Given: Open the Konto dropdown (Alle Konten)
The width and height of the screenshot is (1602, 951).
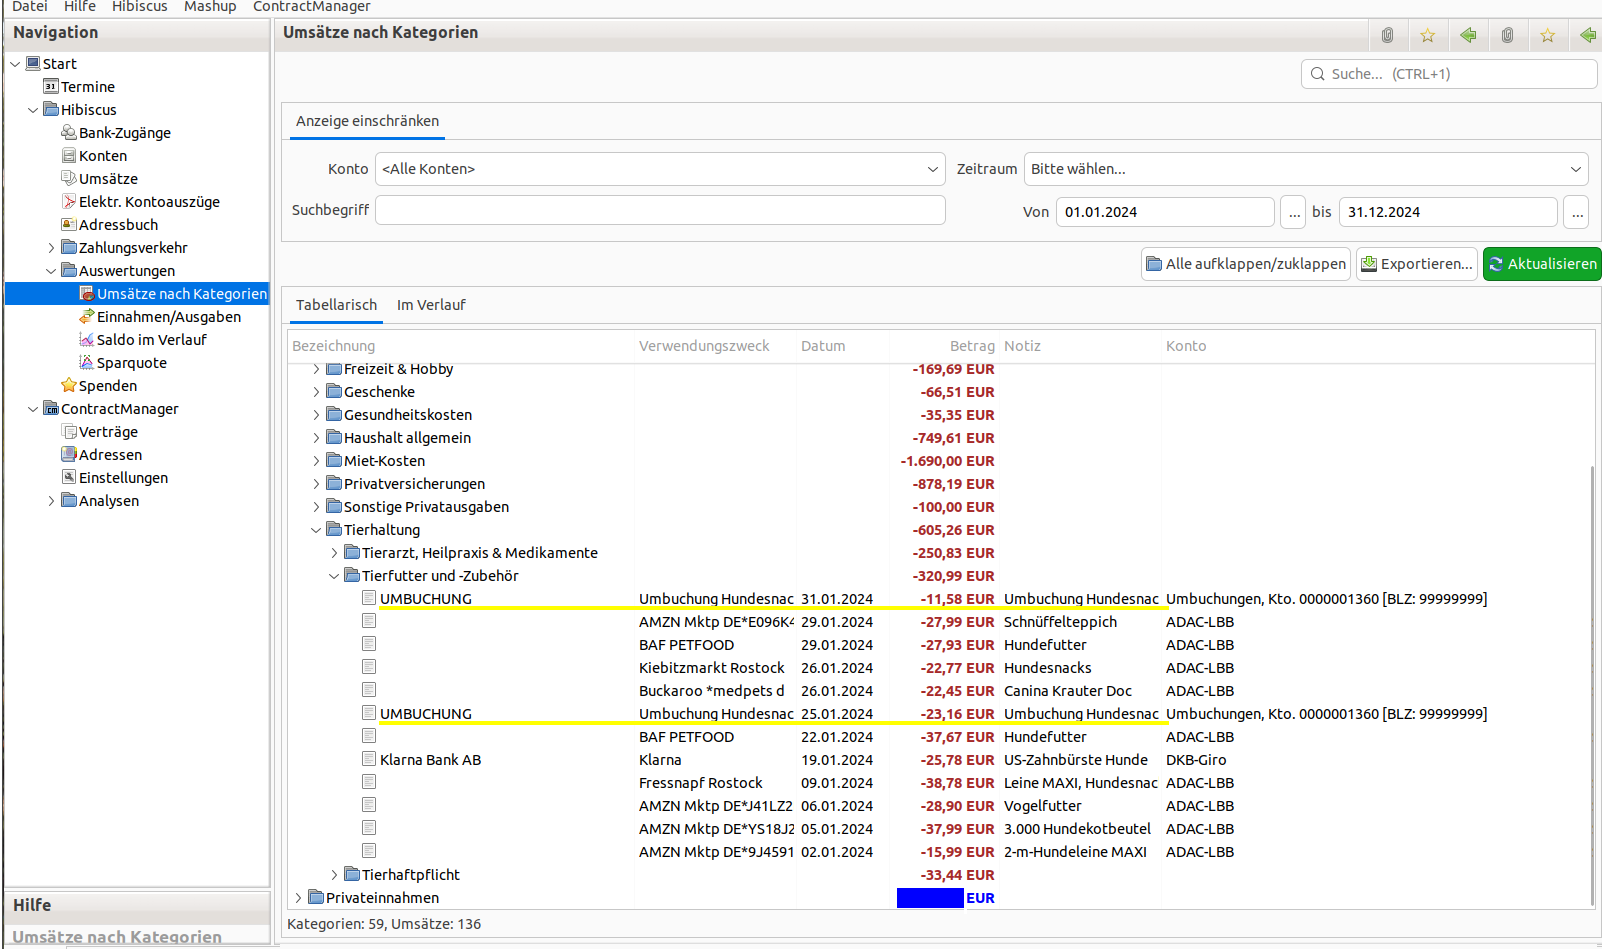Looking at the screenshot, I should (660, 169).
